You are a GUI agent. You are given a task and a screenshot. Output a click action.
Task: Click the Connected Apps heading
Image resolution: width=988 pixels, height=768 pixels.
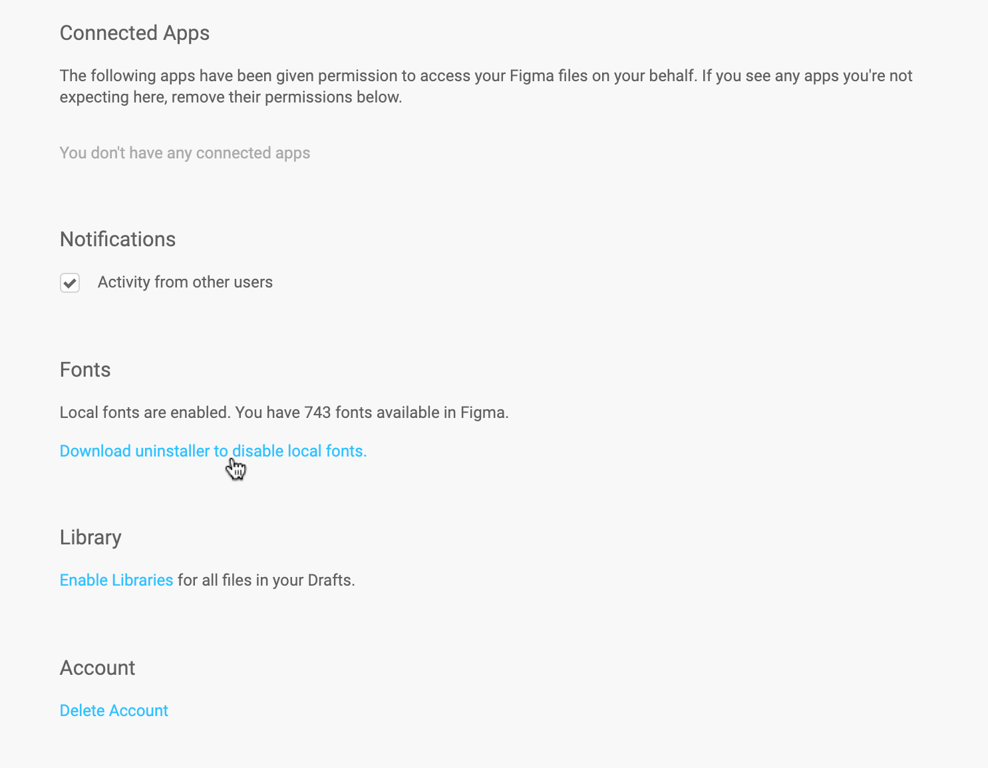click(135, 33)
